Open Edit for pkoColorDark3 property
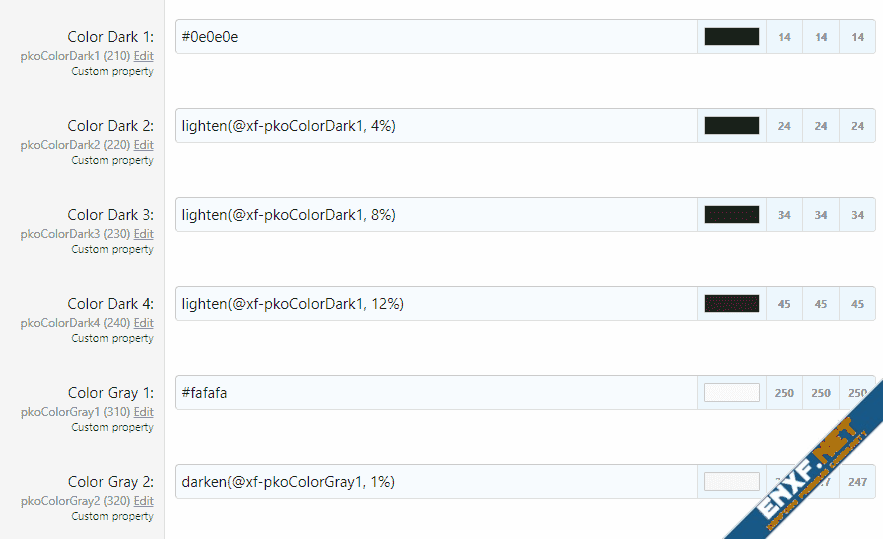 point(144,235)
